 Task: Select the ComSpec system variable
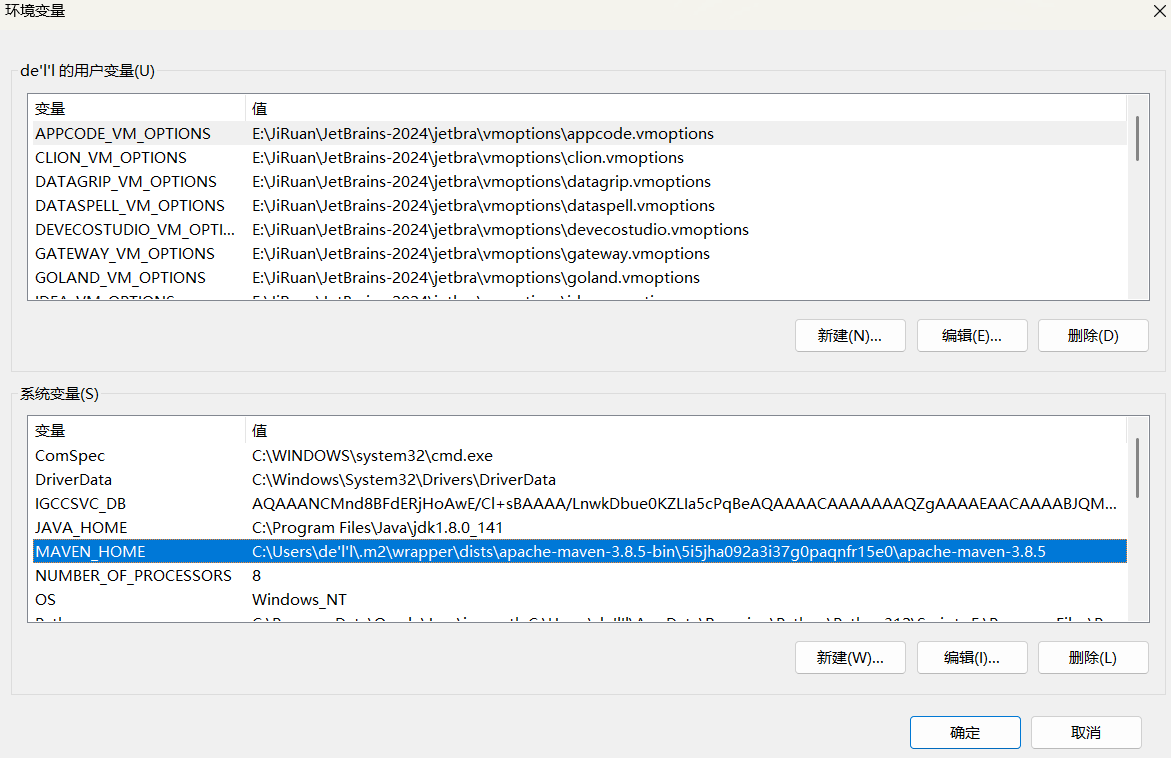click(69, 456)
